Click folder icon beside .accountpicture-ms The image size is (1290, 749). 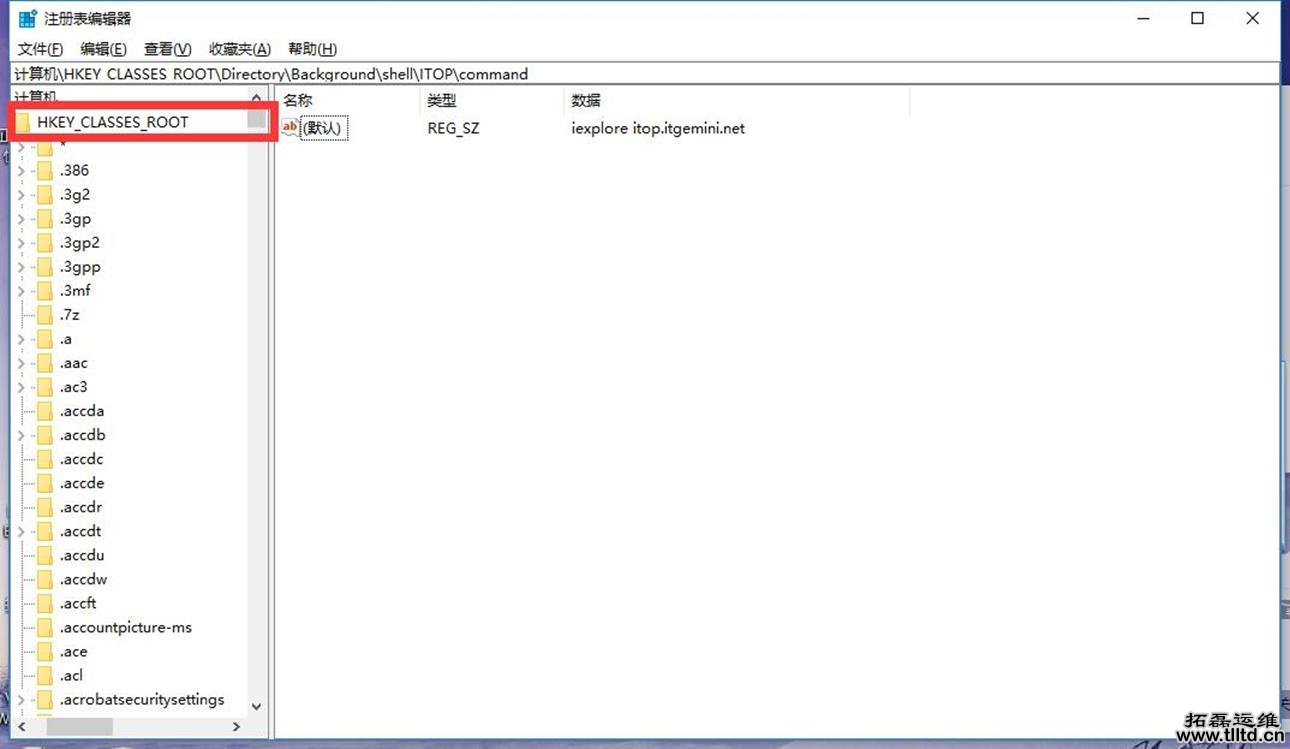44,628
